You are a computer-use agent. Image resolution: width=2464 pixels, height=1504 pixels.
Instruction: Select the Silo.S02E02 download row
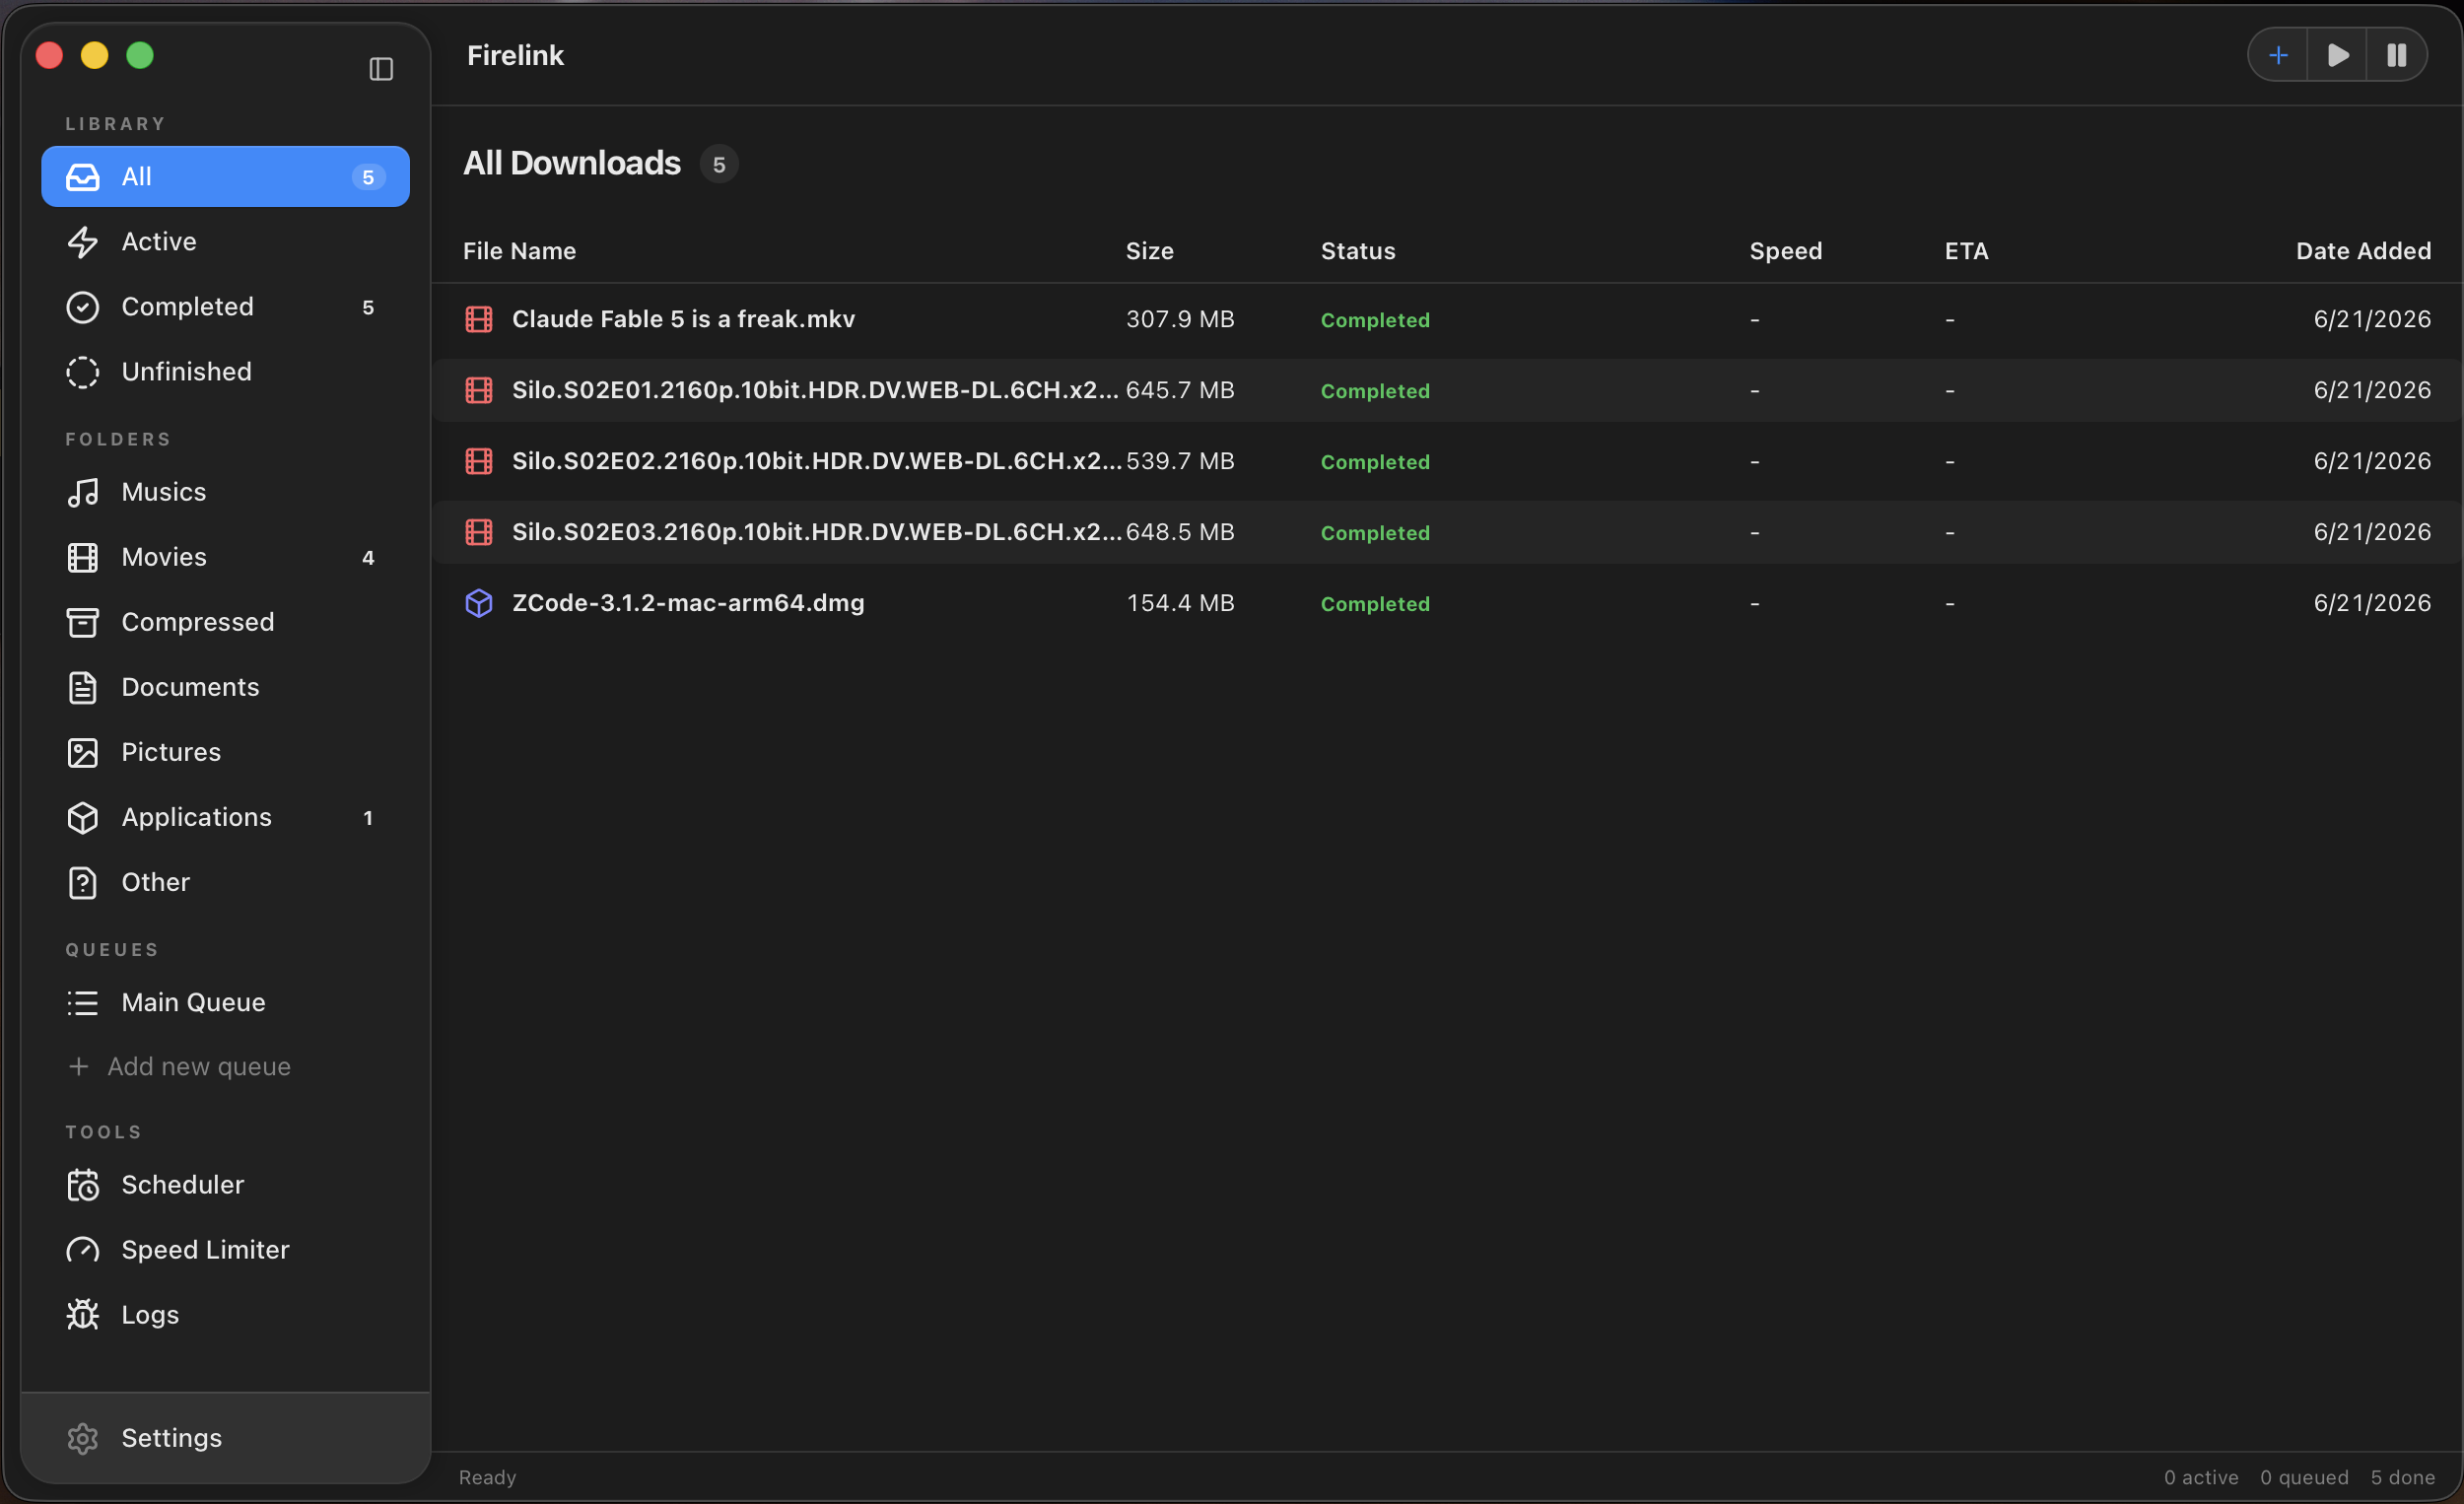1447,461
